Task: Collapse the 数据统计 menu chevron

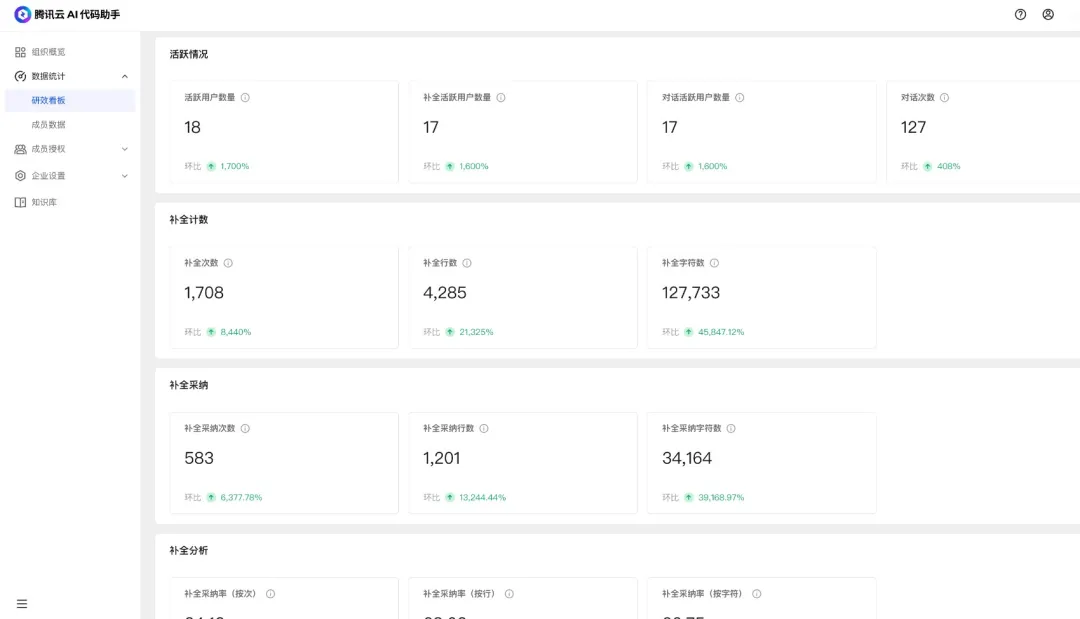Action: [x=125, y=76]
